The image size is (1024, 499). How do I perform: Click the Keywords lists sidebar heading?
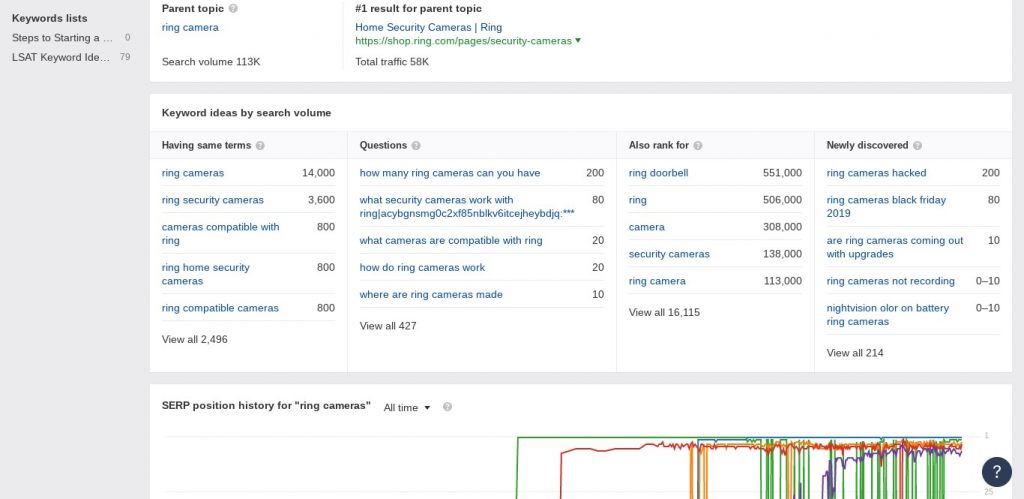coord(50,18)
